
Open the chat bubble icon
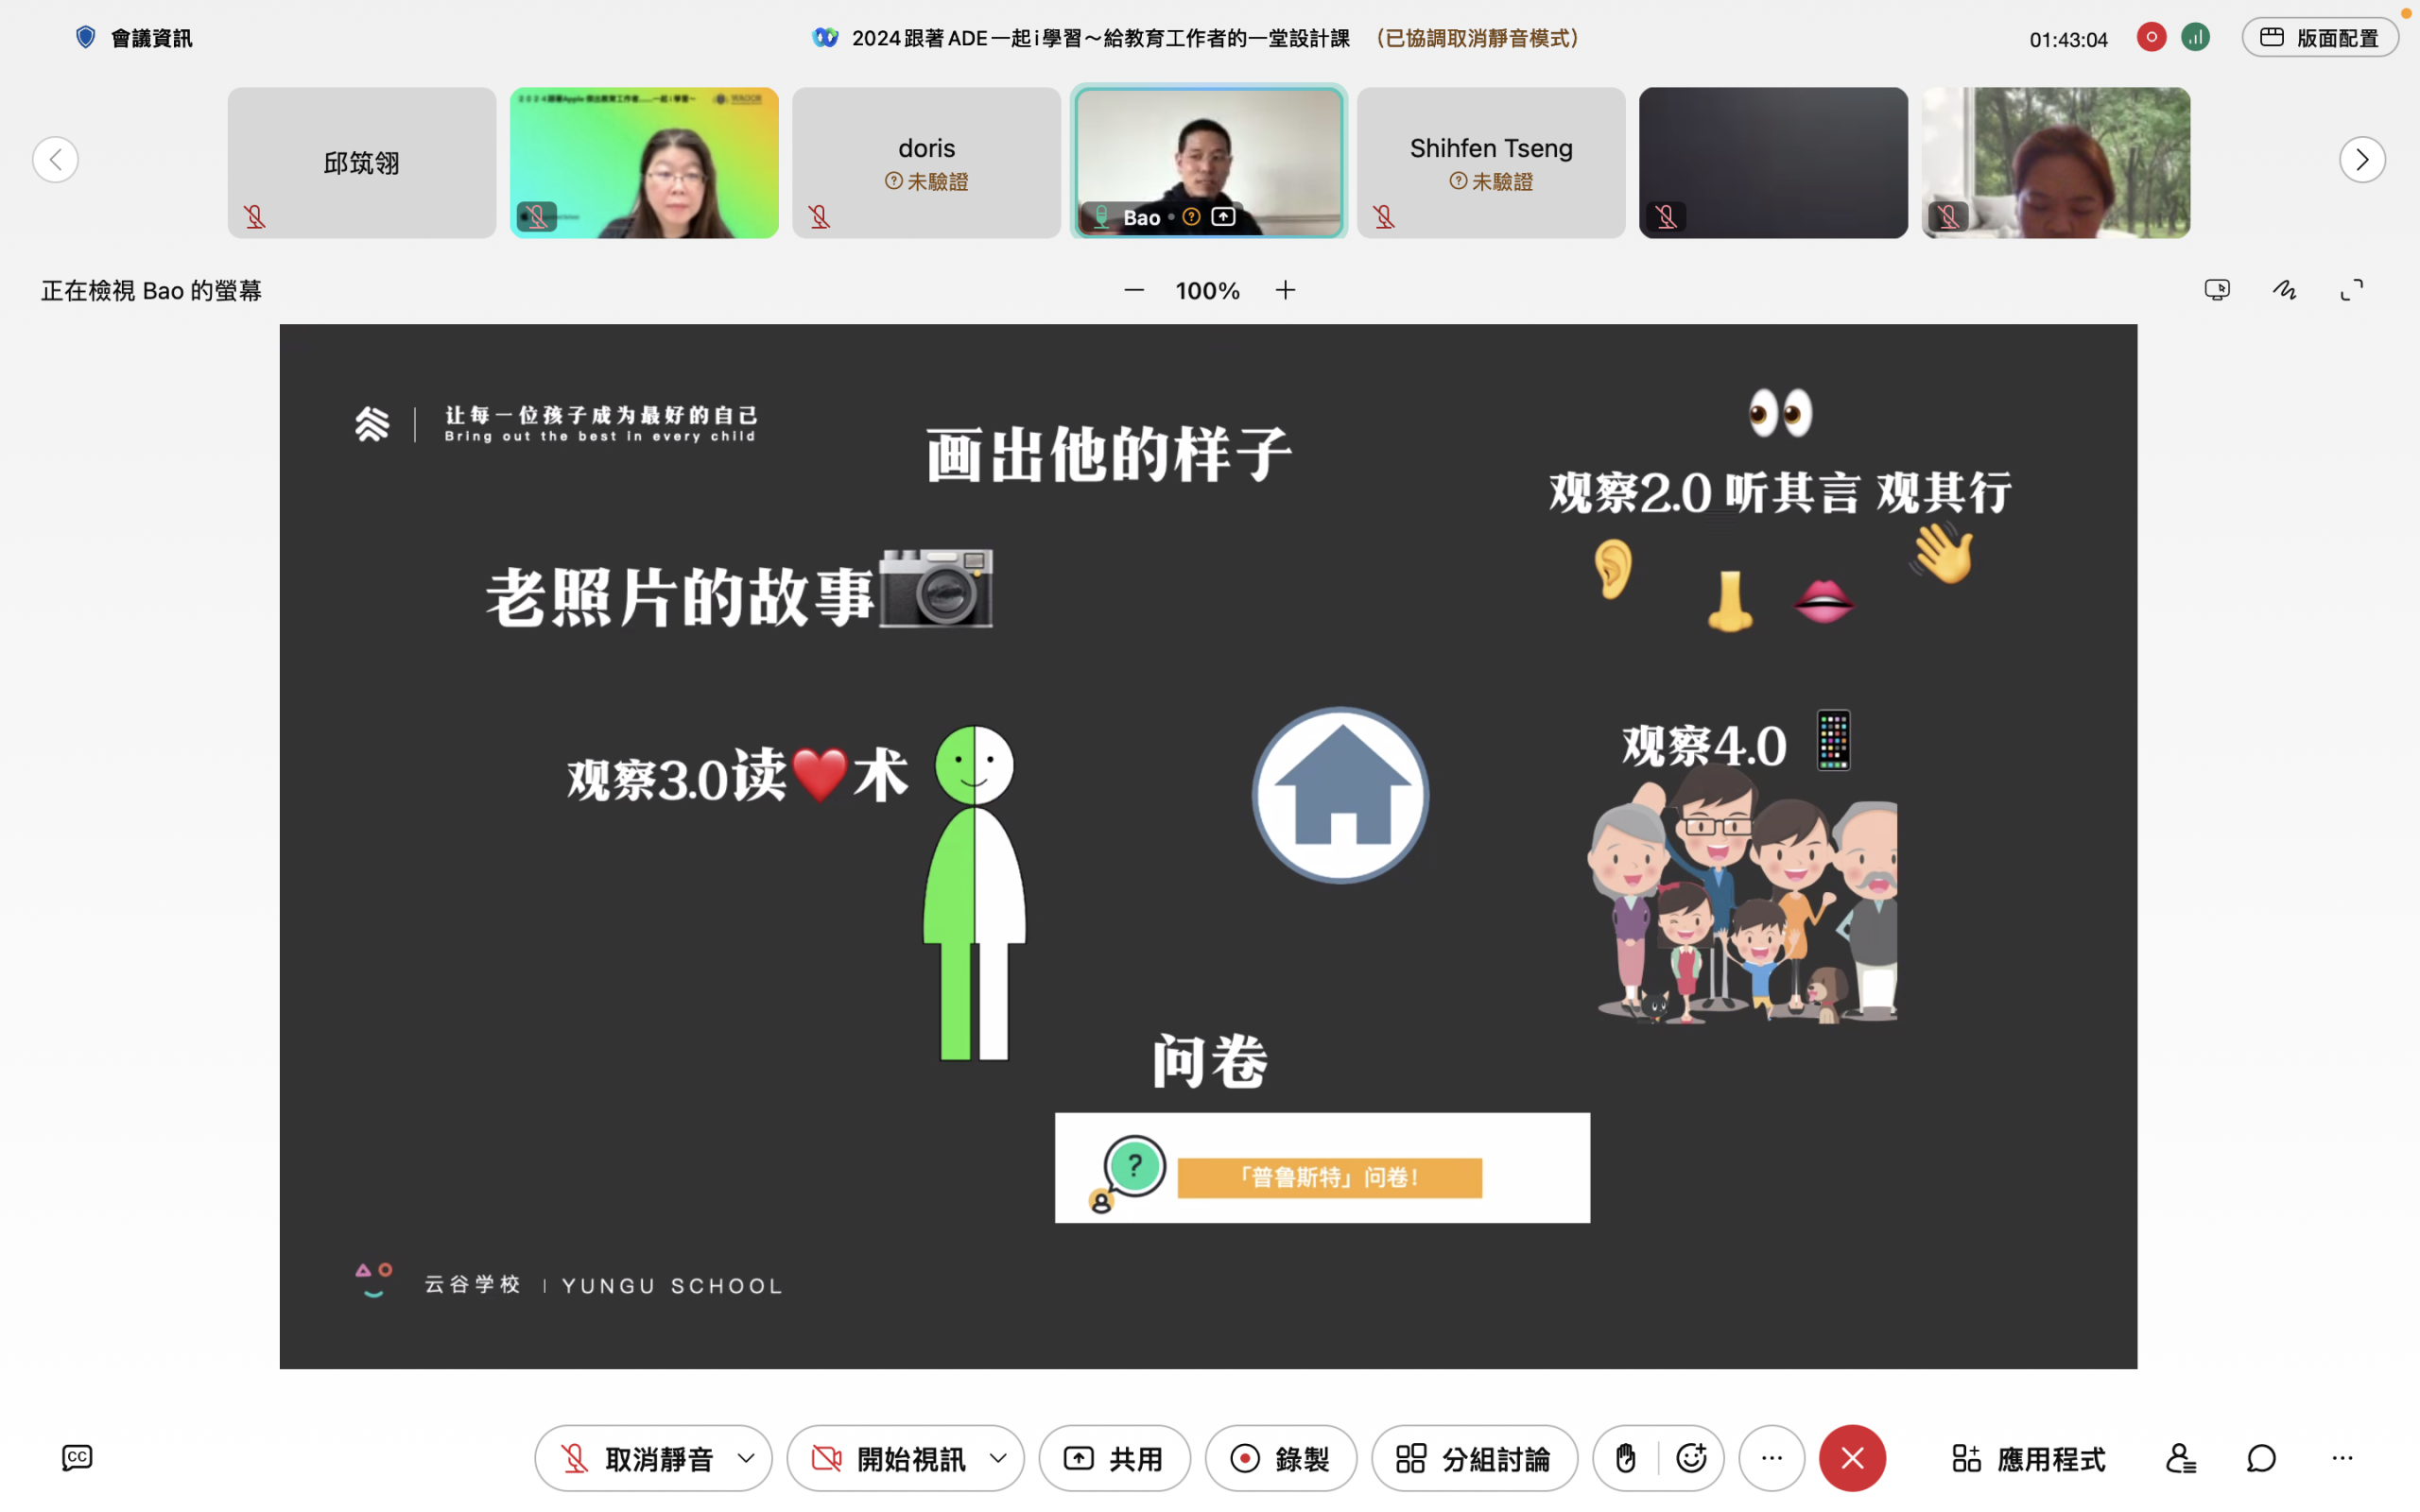(x=2261, y=1458)
